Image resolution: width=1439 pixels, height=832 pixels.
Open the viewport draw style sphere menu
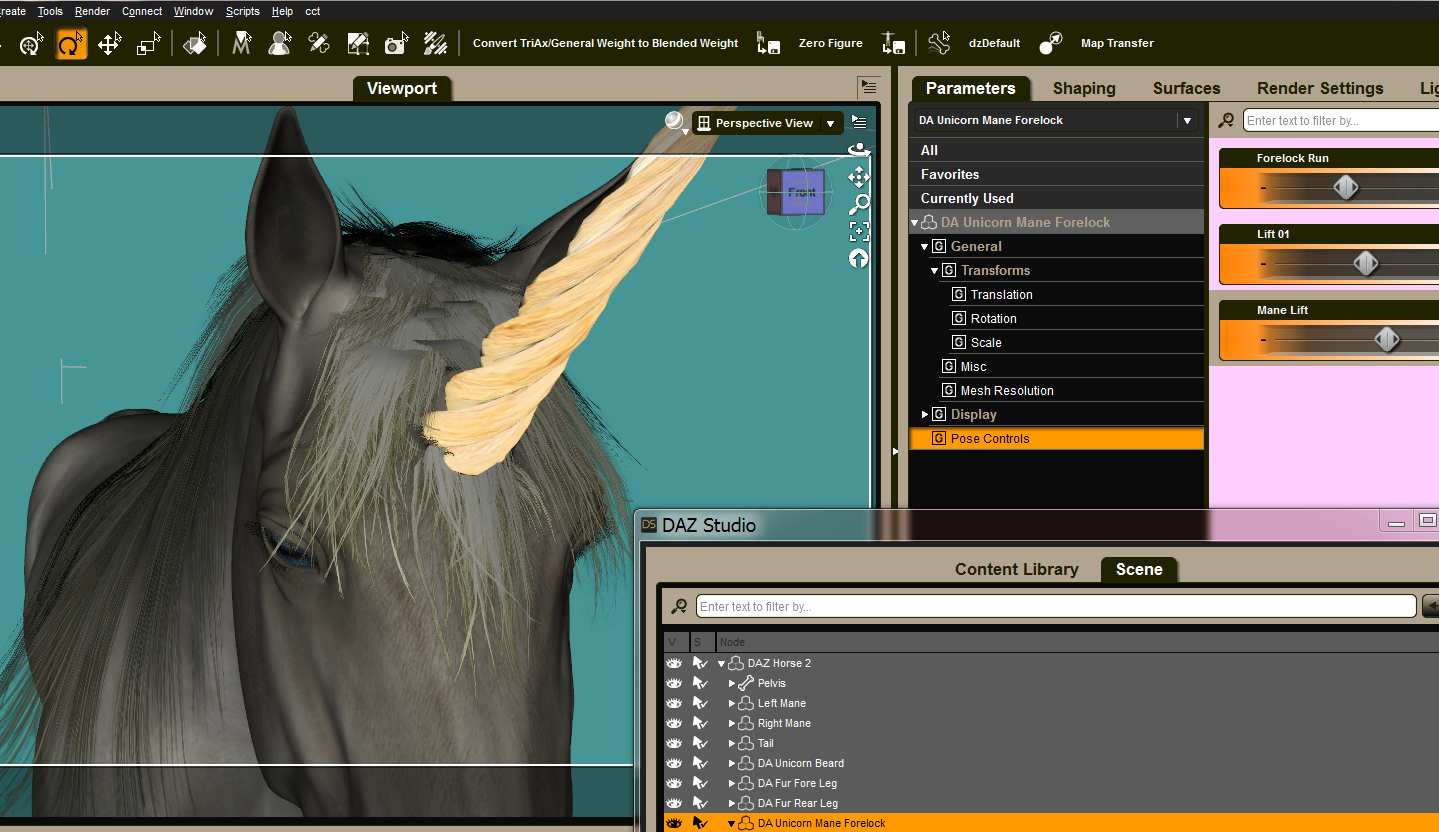click(x=676, y=122)
